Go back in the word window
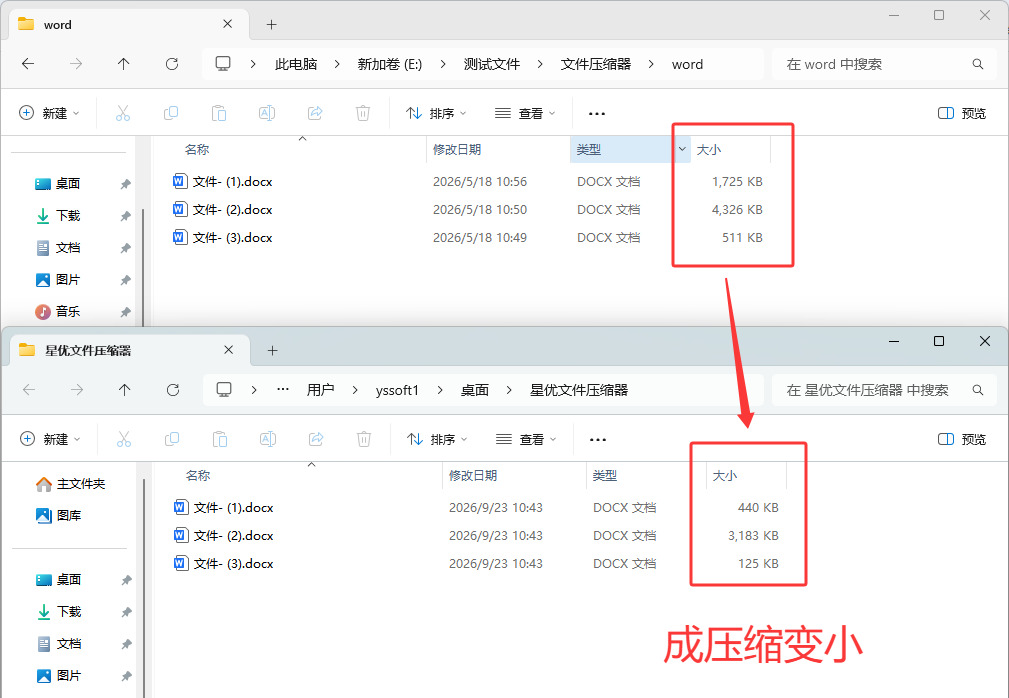1009x698 pixels. 28,64
